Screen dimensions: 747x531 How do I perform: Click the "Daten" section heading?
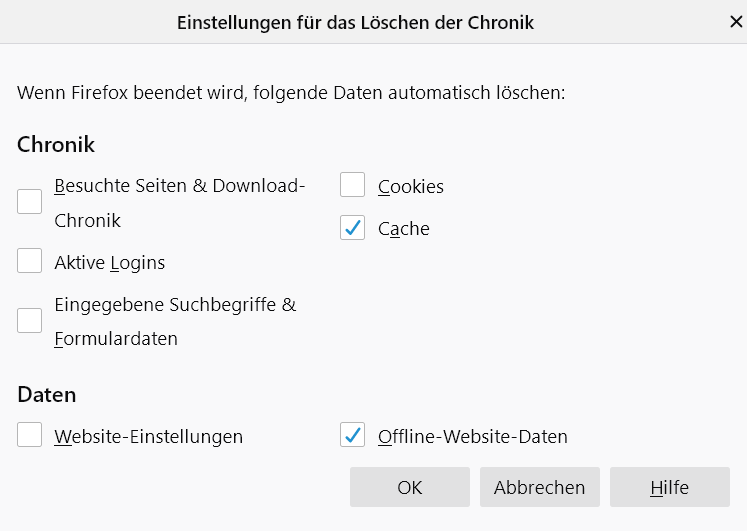click(x=47, y=395)
